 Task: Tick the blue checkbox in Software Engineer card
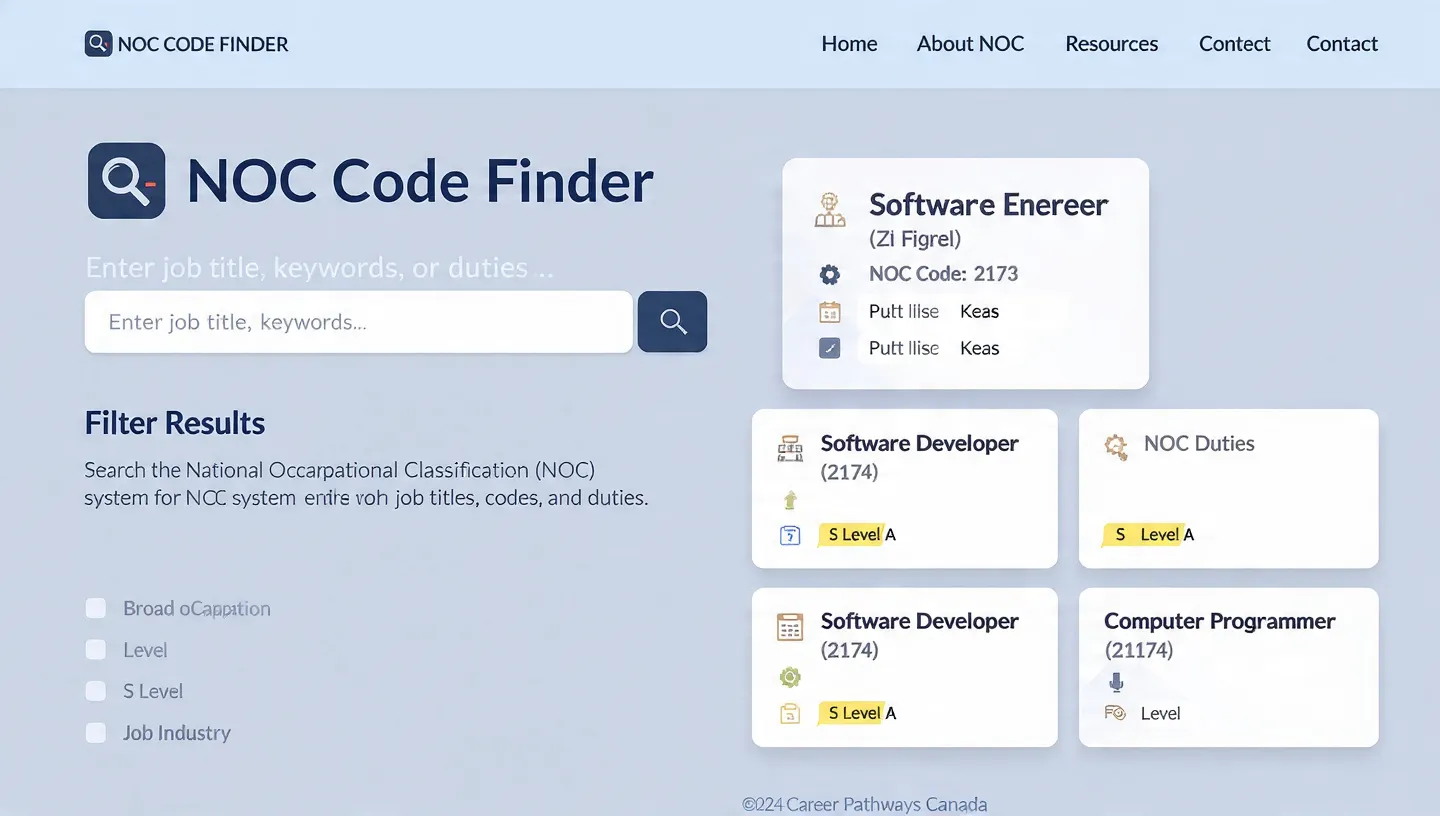coord(829,349)
